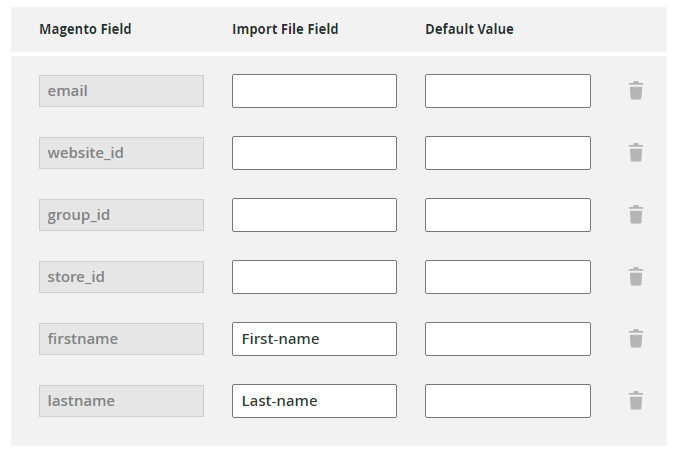Delete the lastname mapping row
This screenshot has width=679, height=457.
click(x=635, y=401)
